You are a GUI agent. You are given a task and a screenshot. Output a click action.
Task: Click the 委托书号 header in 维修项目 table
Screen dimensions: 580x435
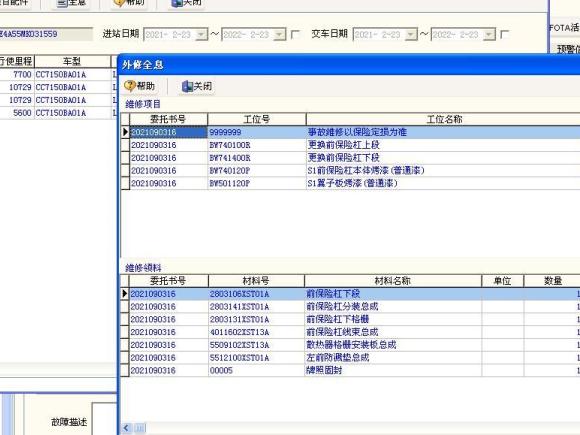168,119
